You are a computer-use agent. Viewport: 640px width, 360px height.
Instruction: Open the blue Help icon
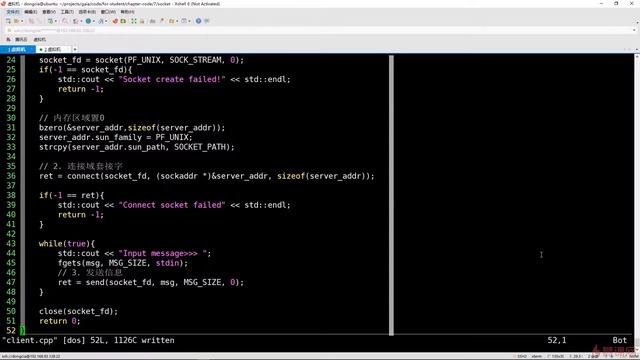pyautogui.click(x=198, y=21)
